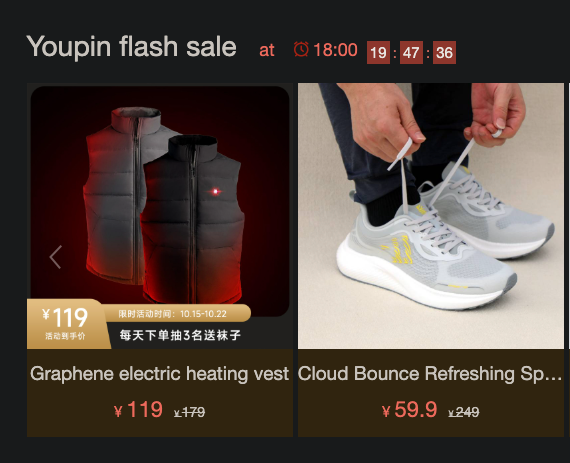The image size is (570, 463).
Task: Click the white Chinese sock giveaway text
Action: coord(180,335)
